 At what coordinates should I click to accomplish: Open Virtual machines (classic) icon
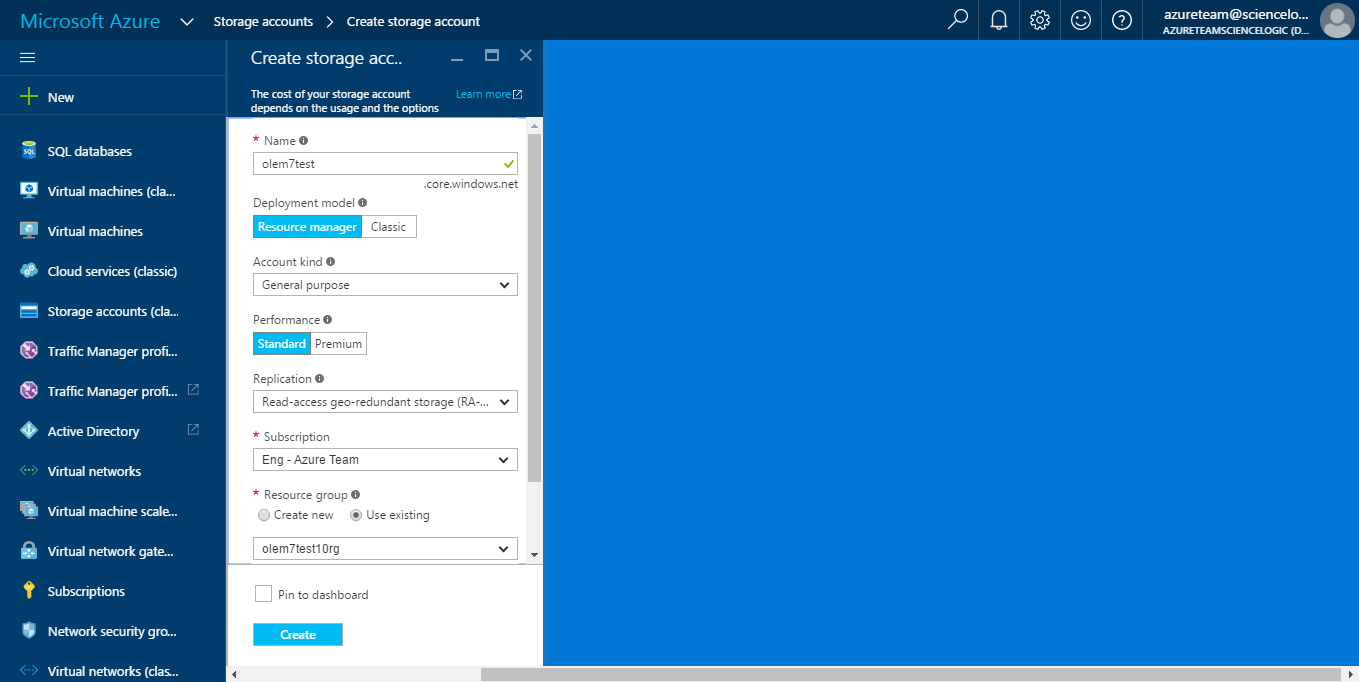[29, 191]
